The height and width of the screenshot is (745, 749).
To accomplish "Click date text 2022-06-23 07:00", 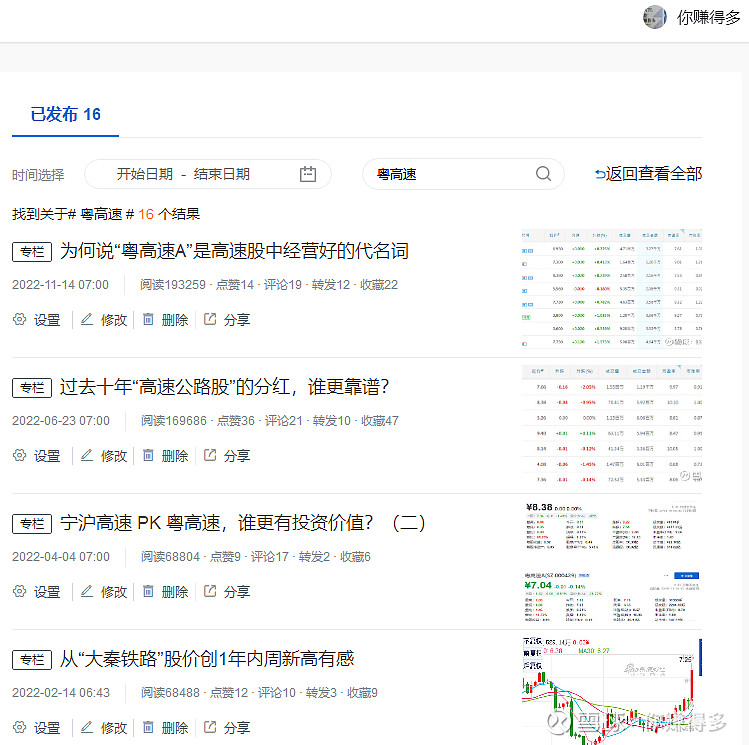I will click(61, 421).
